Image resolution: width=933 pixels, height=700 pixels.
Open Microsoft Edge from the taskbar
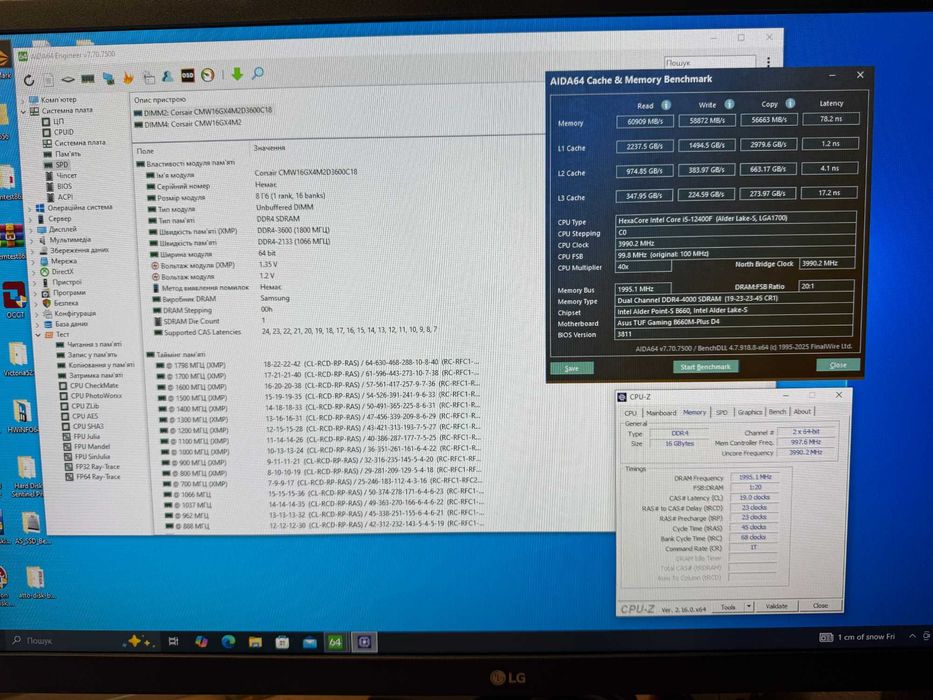pos(228,641)
